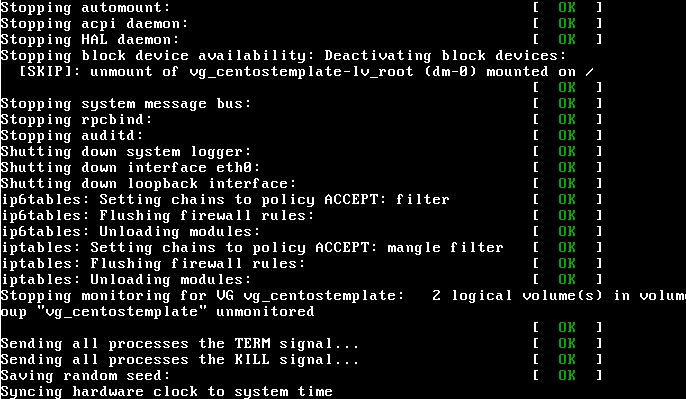686x399 pixels.
Task: Click the OK status for Stopping automount
Action: [x=567, y=7]
